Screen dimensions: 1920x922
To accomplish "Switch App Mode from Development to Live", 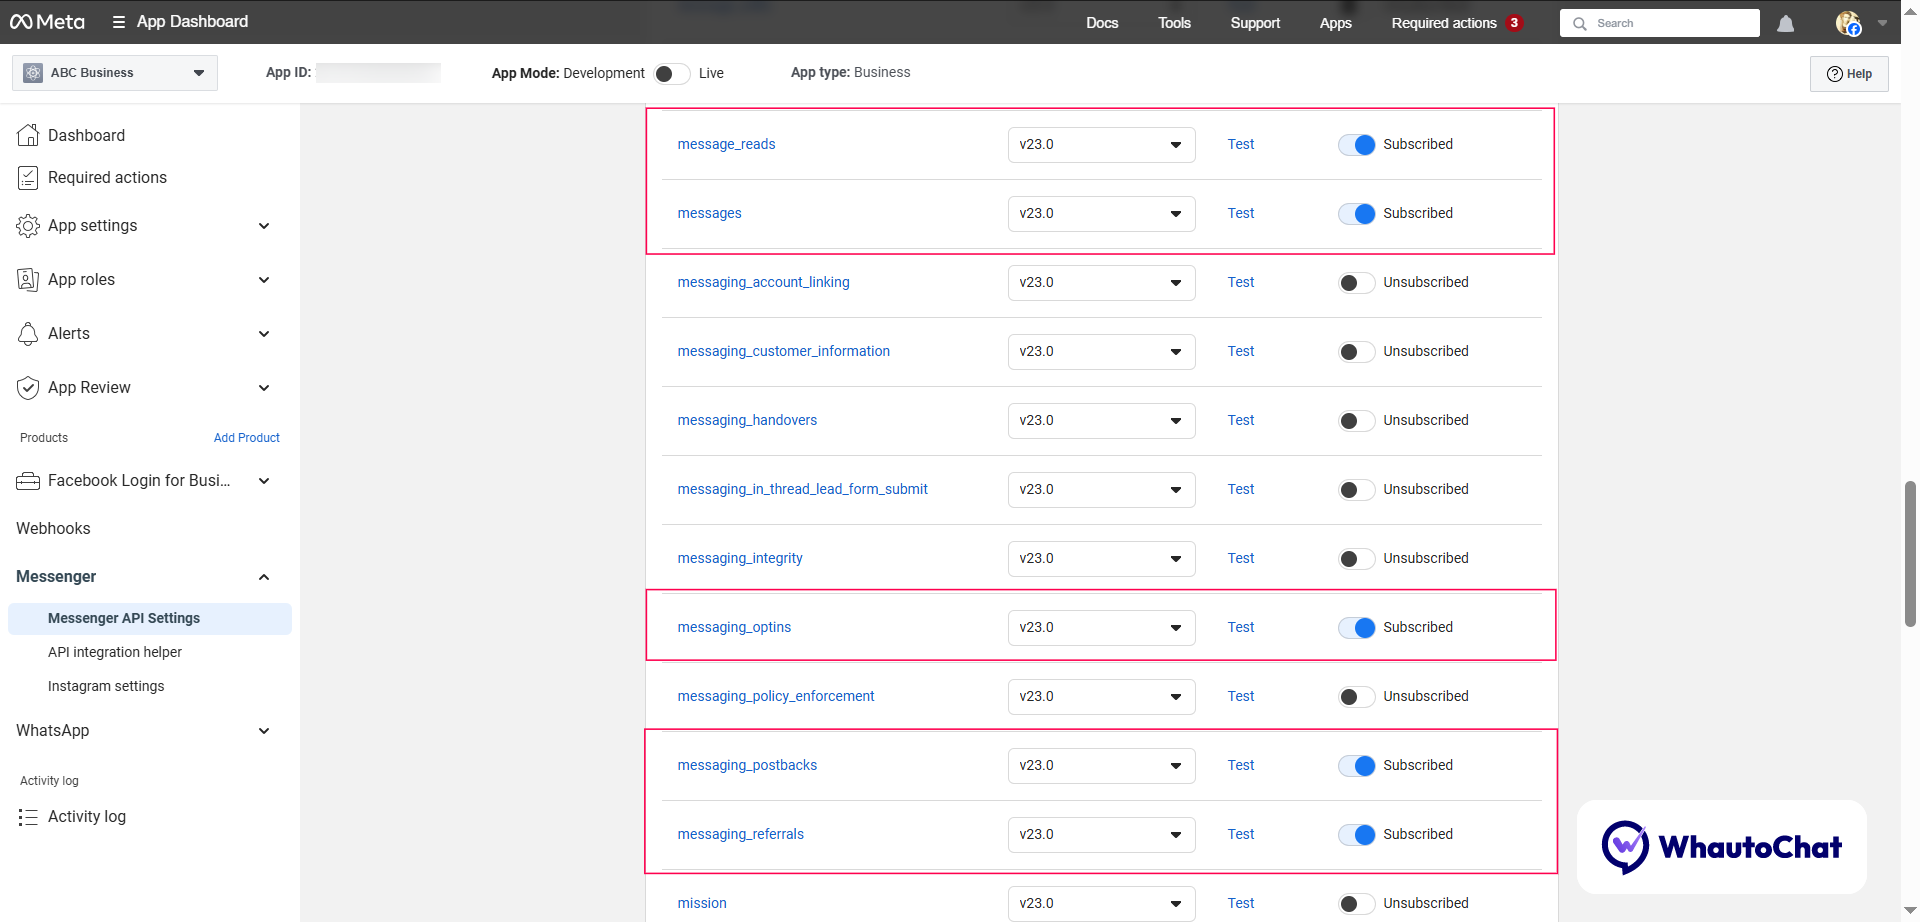I will (x=672, y=73).
